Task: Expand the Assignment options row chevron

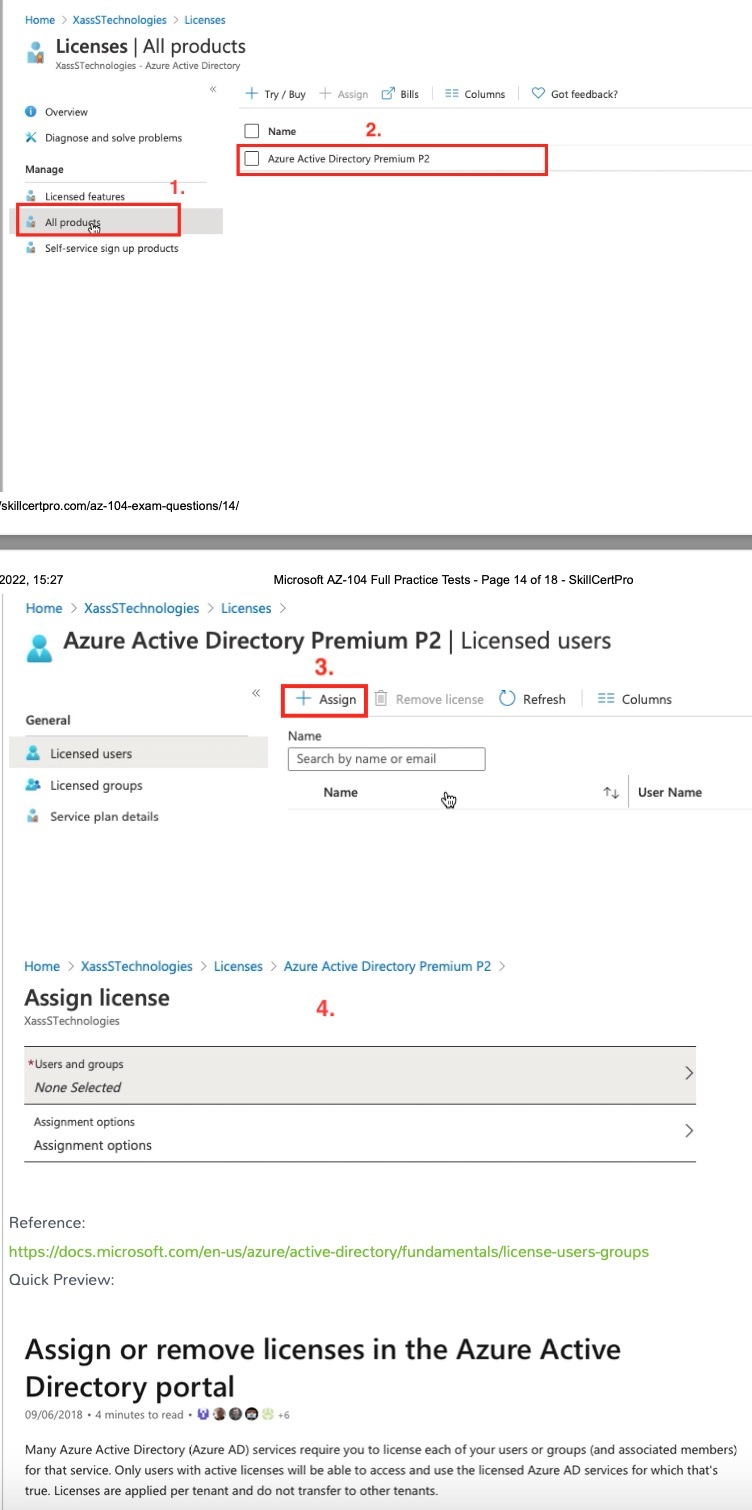Action: pyautogui.click(x=688, y=1131)
